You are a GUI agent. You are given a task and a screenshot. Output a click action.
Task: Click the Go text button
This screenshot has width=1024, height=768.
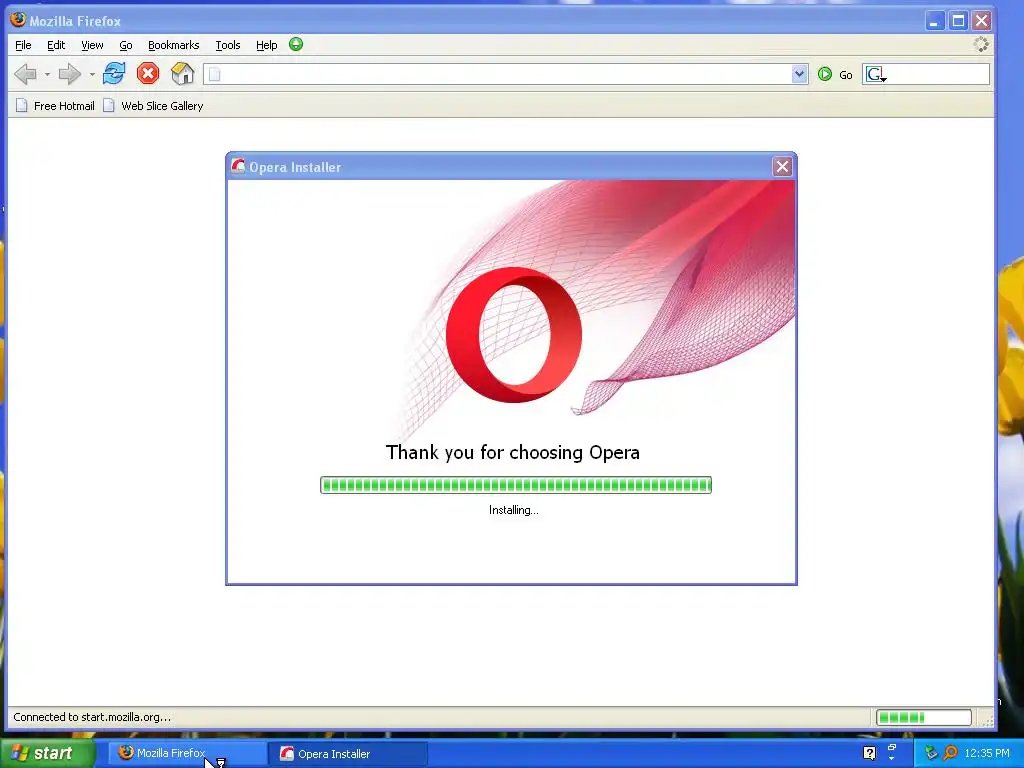[846, 75]
